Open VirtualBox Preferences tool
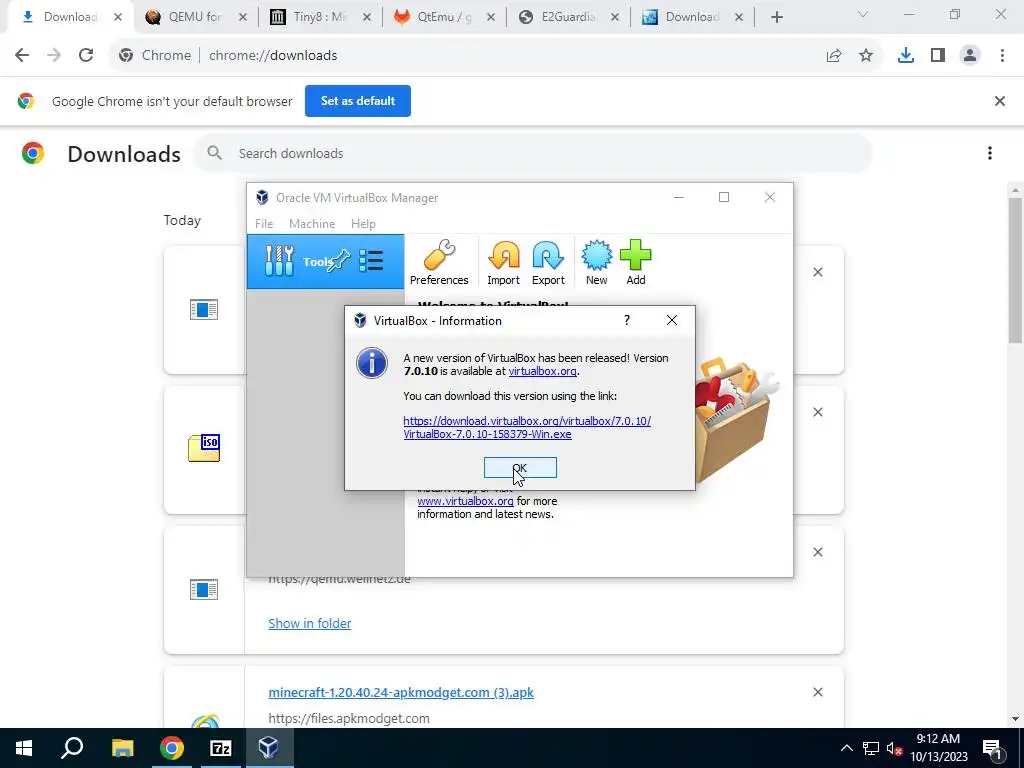 coord(439,263)
